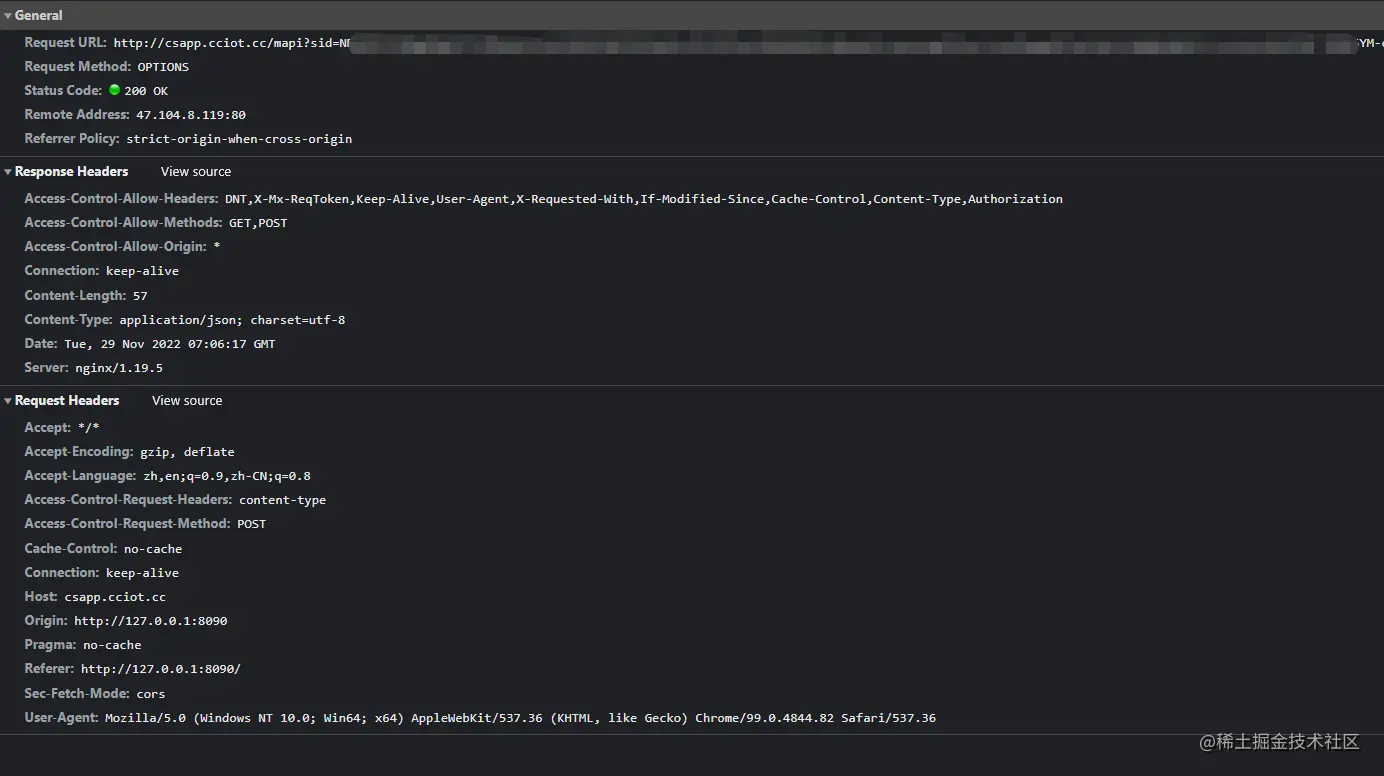Click the Status Code label

coord(63,91)
